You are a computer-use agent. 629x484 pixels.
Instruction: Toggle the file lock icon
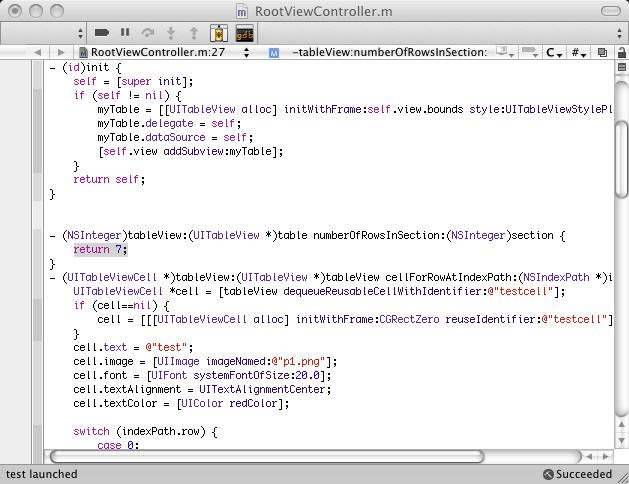click(x=621, y=53)
